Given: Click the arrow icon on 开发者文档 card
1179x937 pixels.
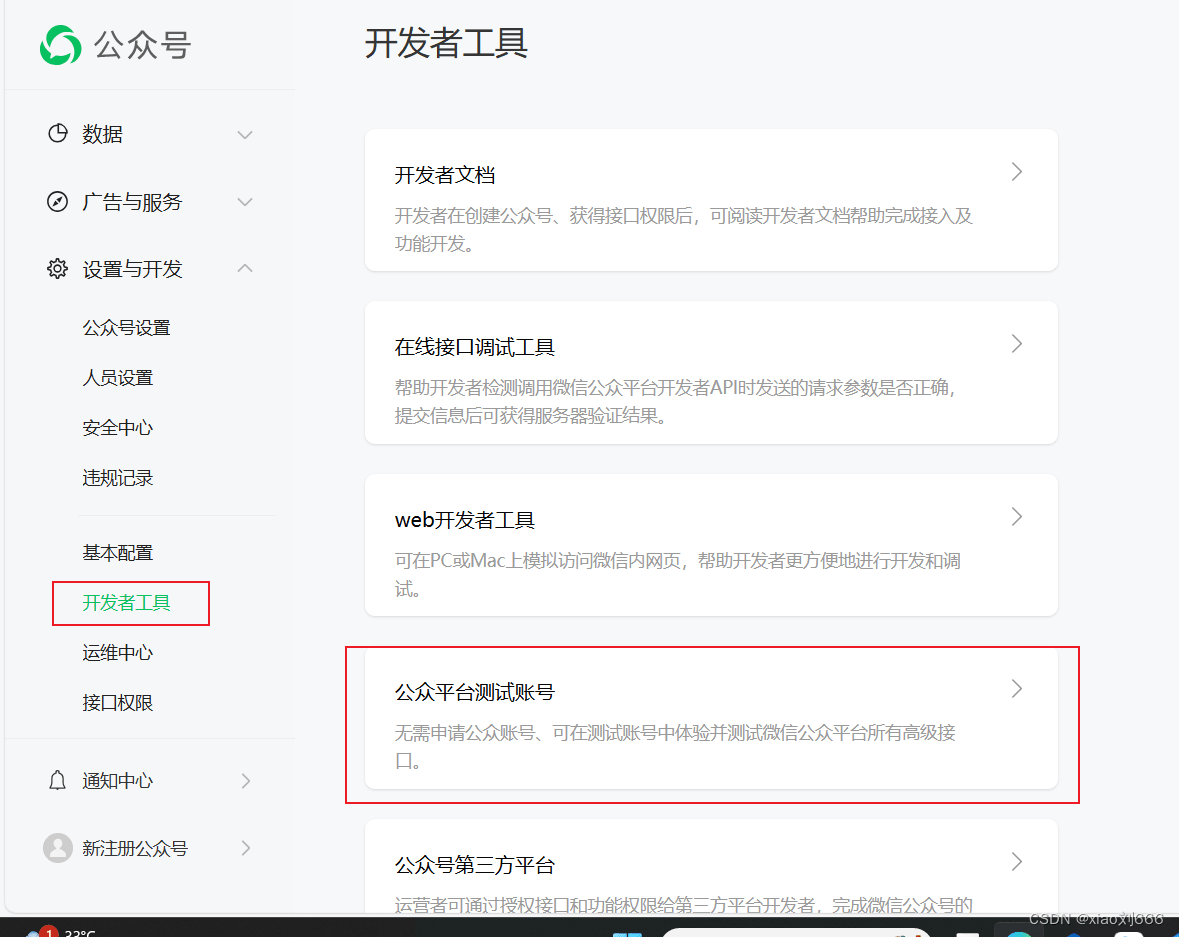Looking at the screenshot, I should (1017, 172).
